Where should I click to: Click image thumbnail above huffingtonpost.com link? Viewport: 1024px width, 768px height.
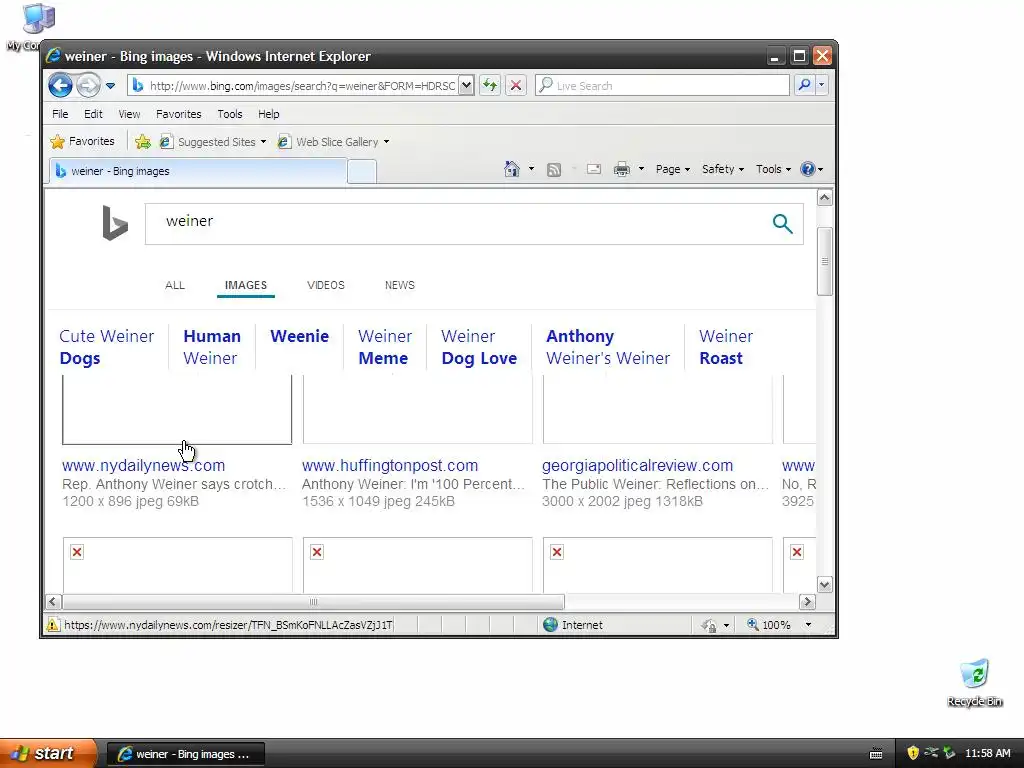417,409
